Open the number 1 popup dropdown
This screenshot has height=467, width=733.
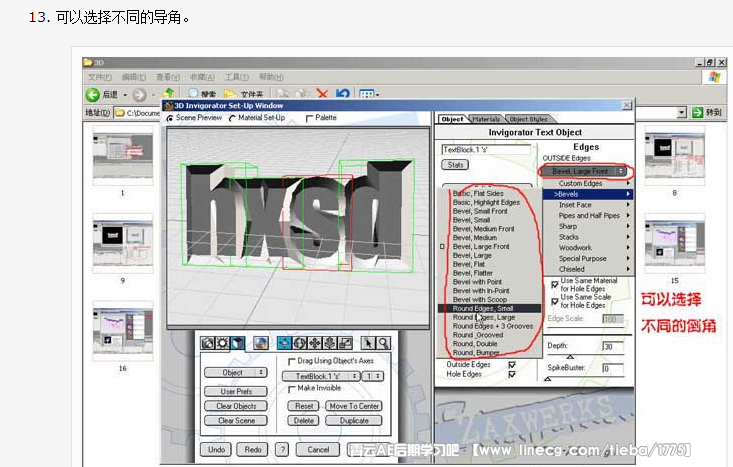[x=373, y=376]
